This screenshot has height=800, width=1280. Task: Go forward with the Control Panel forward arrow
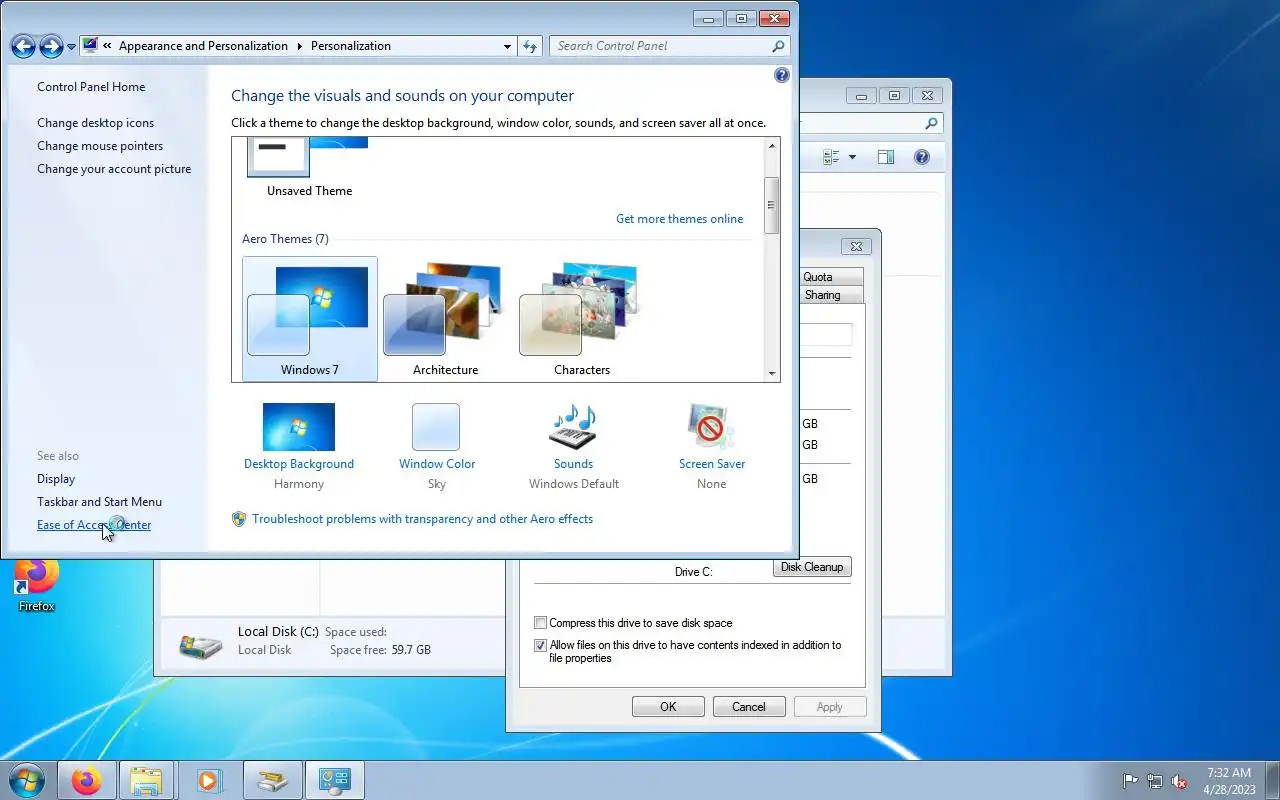tap(51, 46)
